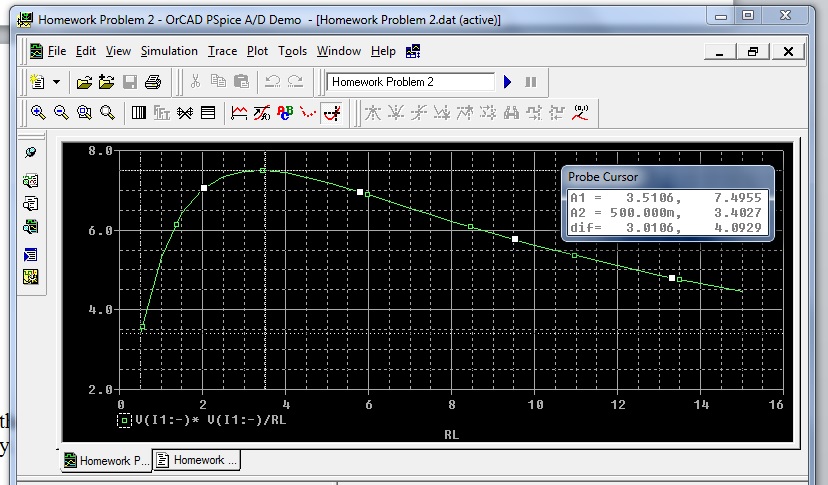This screenshot has width=828, height=485.
Task: Click the Zoom Out magnifier
Action: (x=61, y=112)
